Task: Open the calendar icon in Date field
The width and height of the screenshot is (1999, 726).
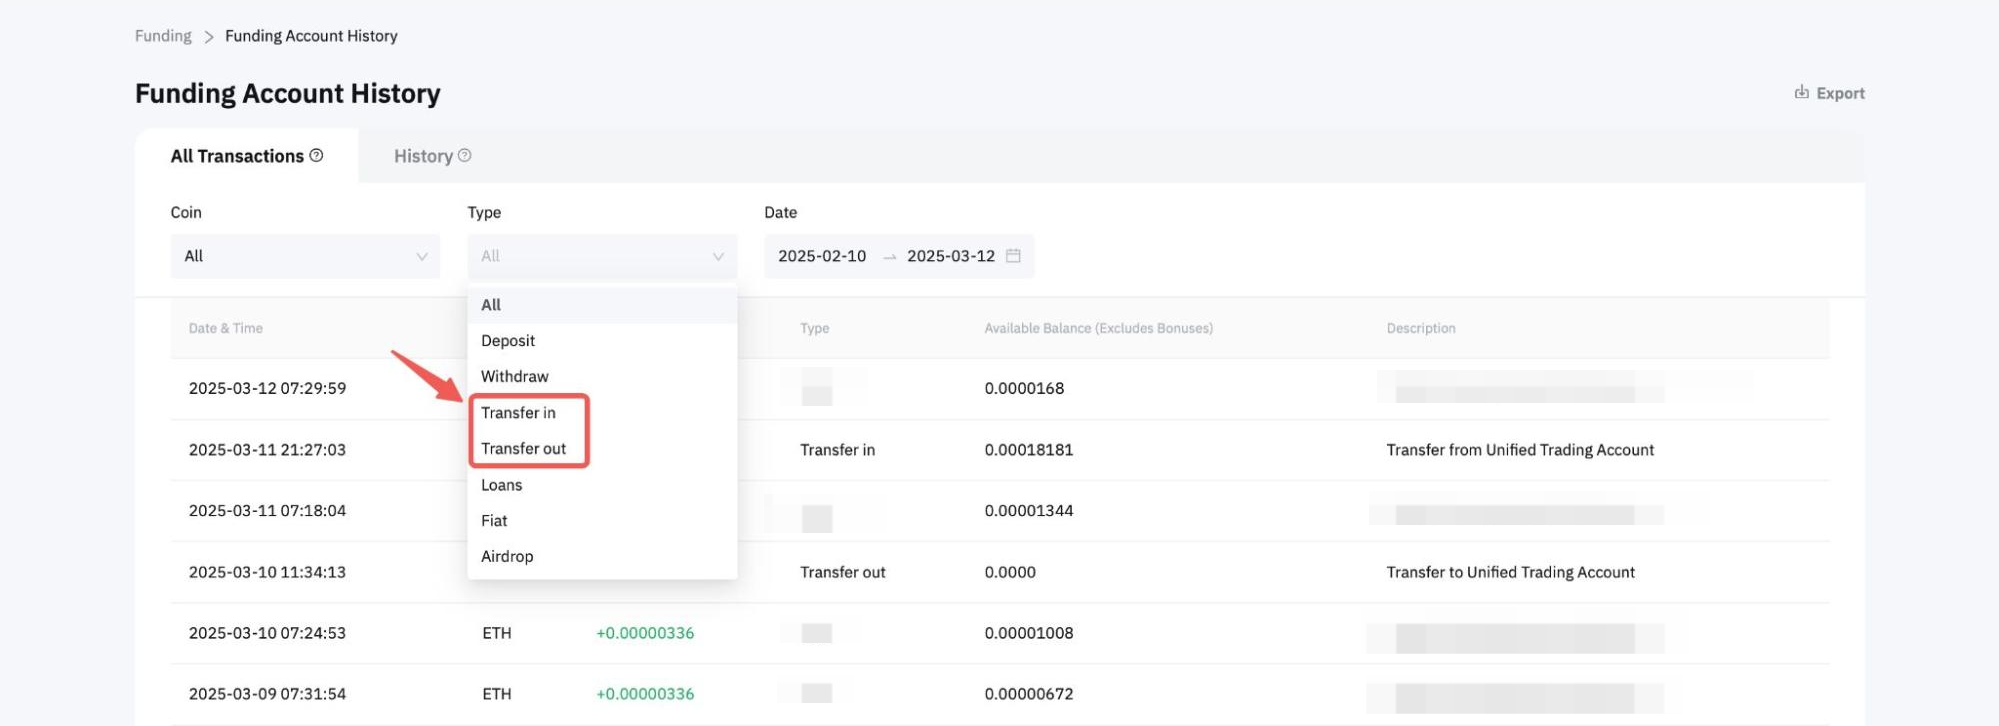Action: coord(1013,256)
